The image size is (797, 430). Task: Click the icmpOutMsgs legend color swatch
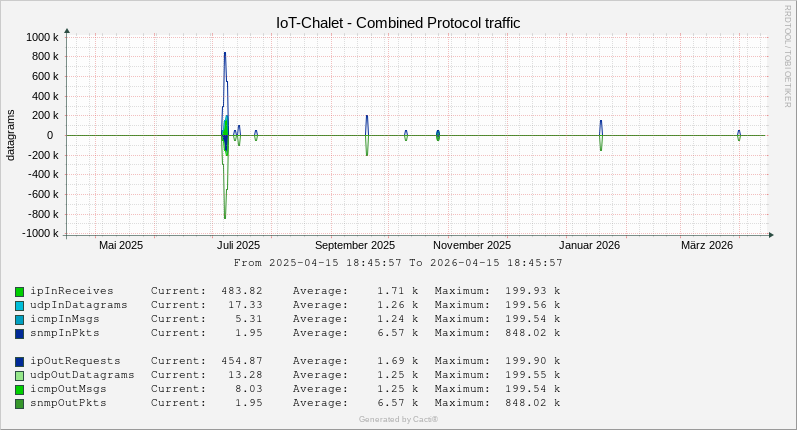pos(19,389)
